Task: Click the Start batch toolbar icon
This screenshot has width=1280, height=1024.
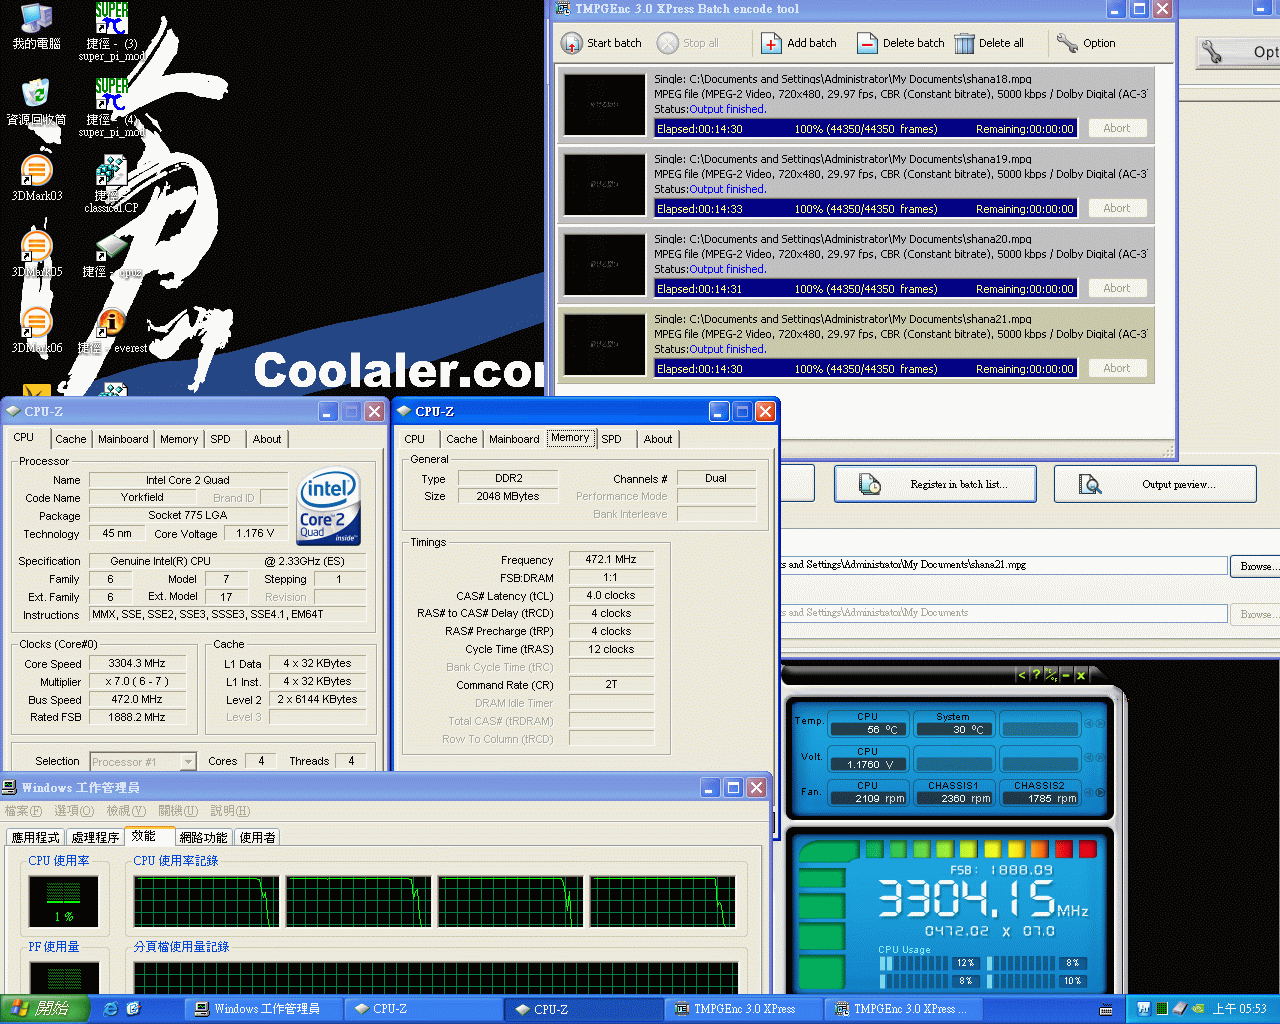Action: click(571, 43)
